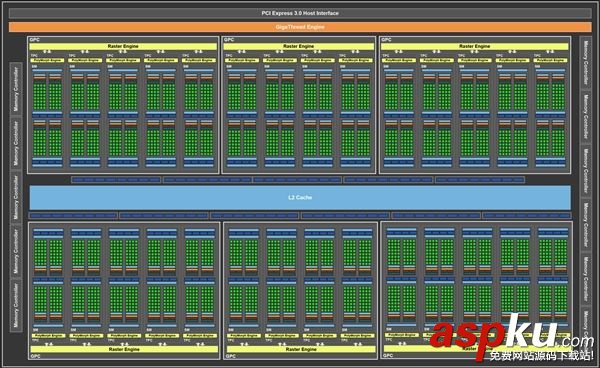The image size is (600, 368).
Task: Select Raster Engine in the bottom-left GPC
Action: (124, 349)
